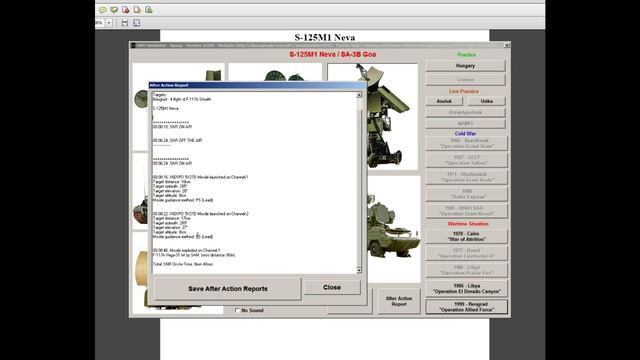Click the blue 'Cold War' section label
The image size is (640, 360).
pyautogui.click(x=465, y=133)
